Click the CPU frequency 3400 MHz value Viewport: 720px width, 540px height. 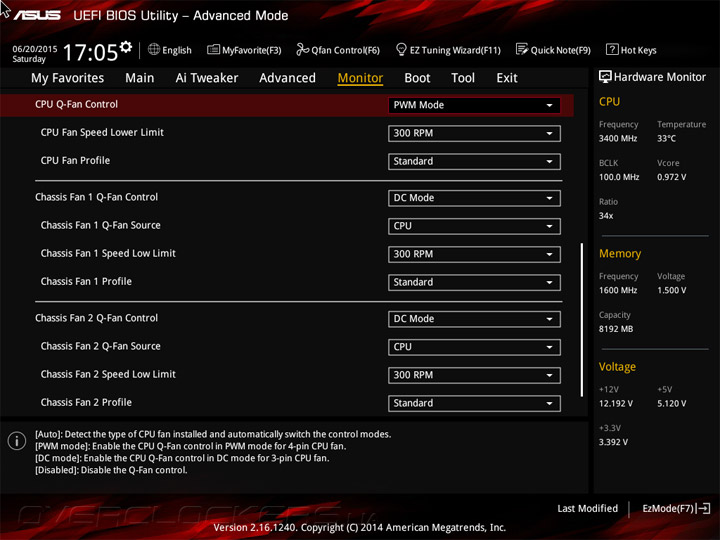pos(618,138)
